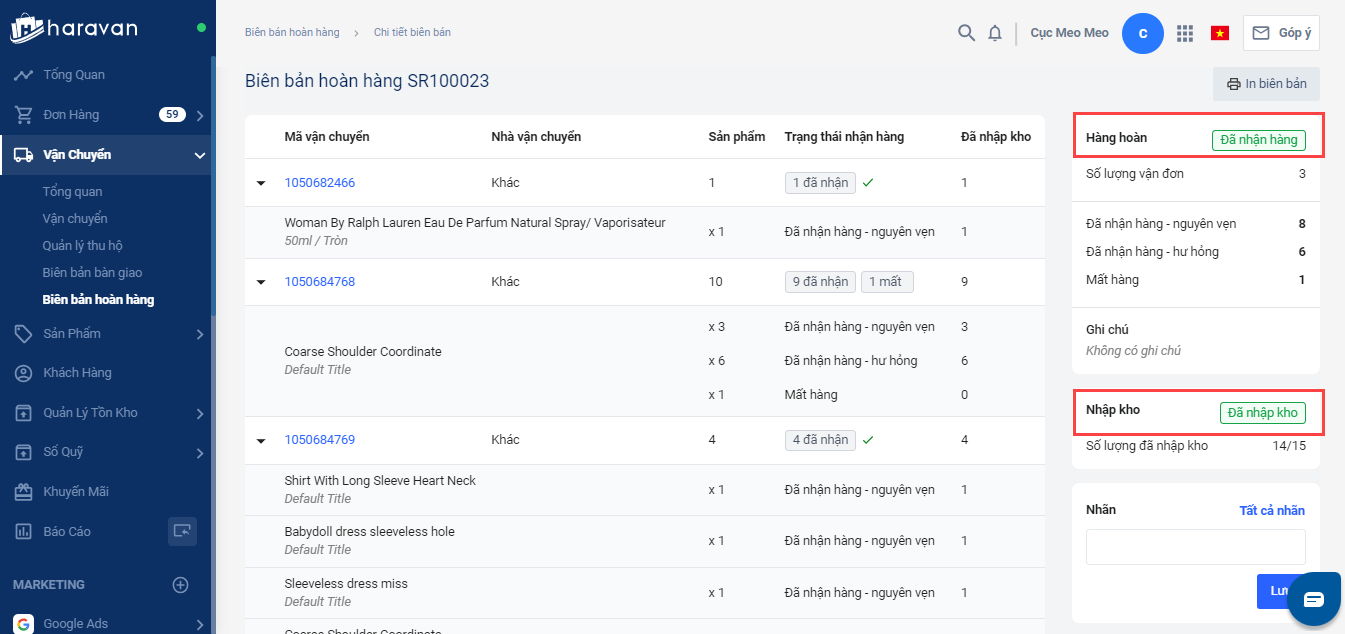The width and height of the screenshot is (1345, 634).
Task: Click the search magnifier icon
Action: (x=966, y=33)
